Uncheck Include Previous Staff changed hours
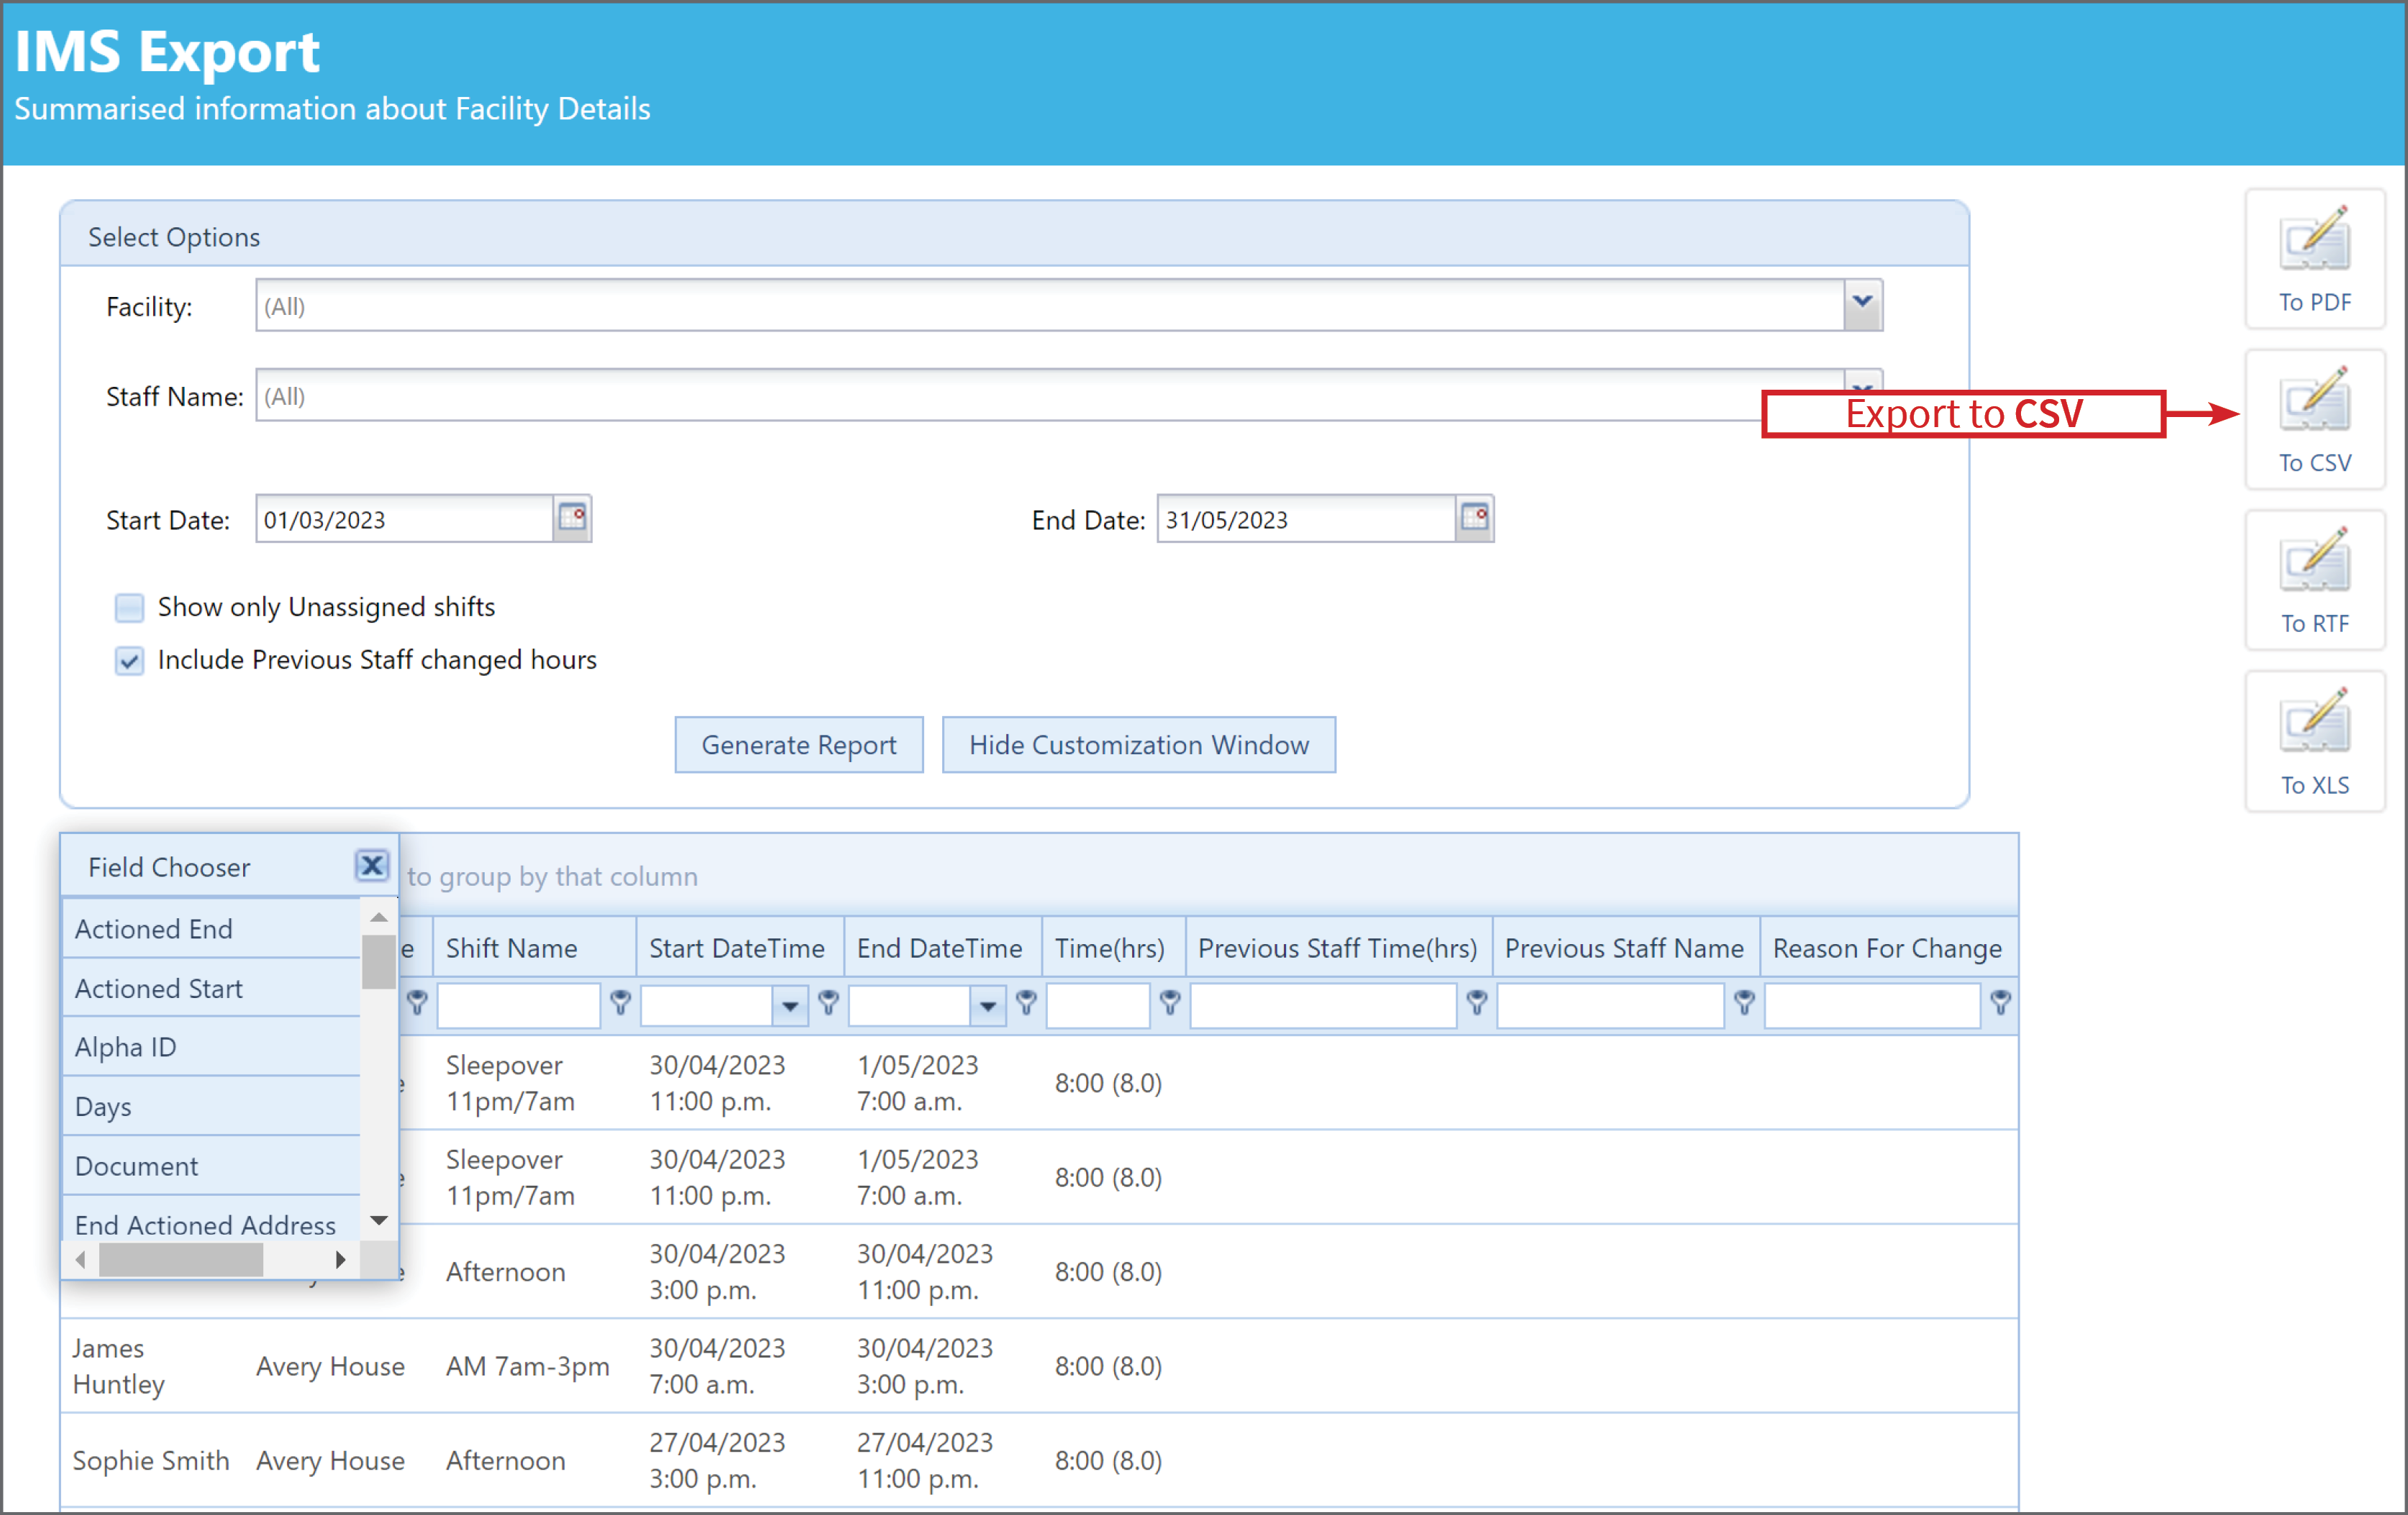Image resolution: width=2408 pixels, height=1515 pixels. coord(129,660)
